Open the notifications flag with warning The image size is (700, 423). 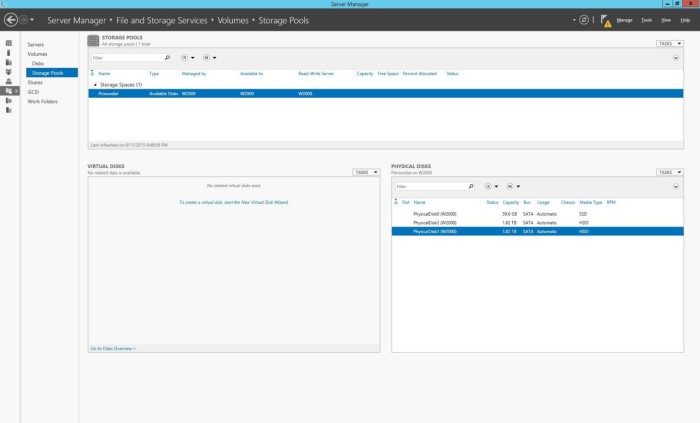[605, 21]
